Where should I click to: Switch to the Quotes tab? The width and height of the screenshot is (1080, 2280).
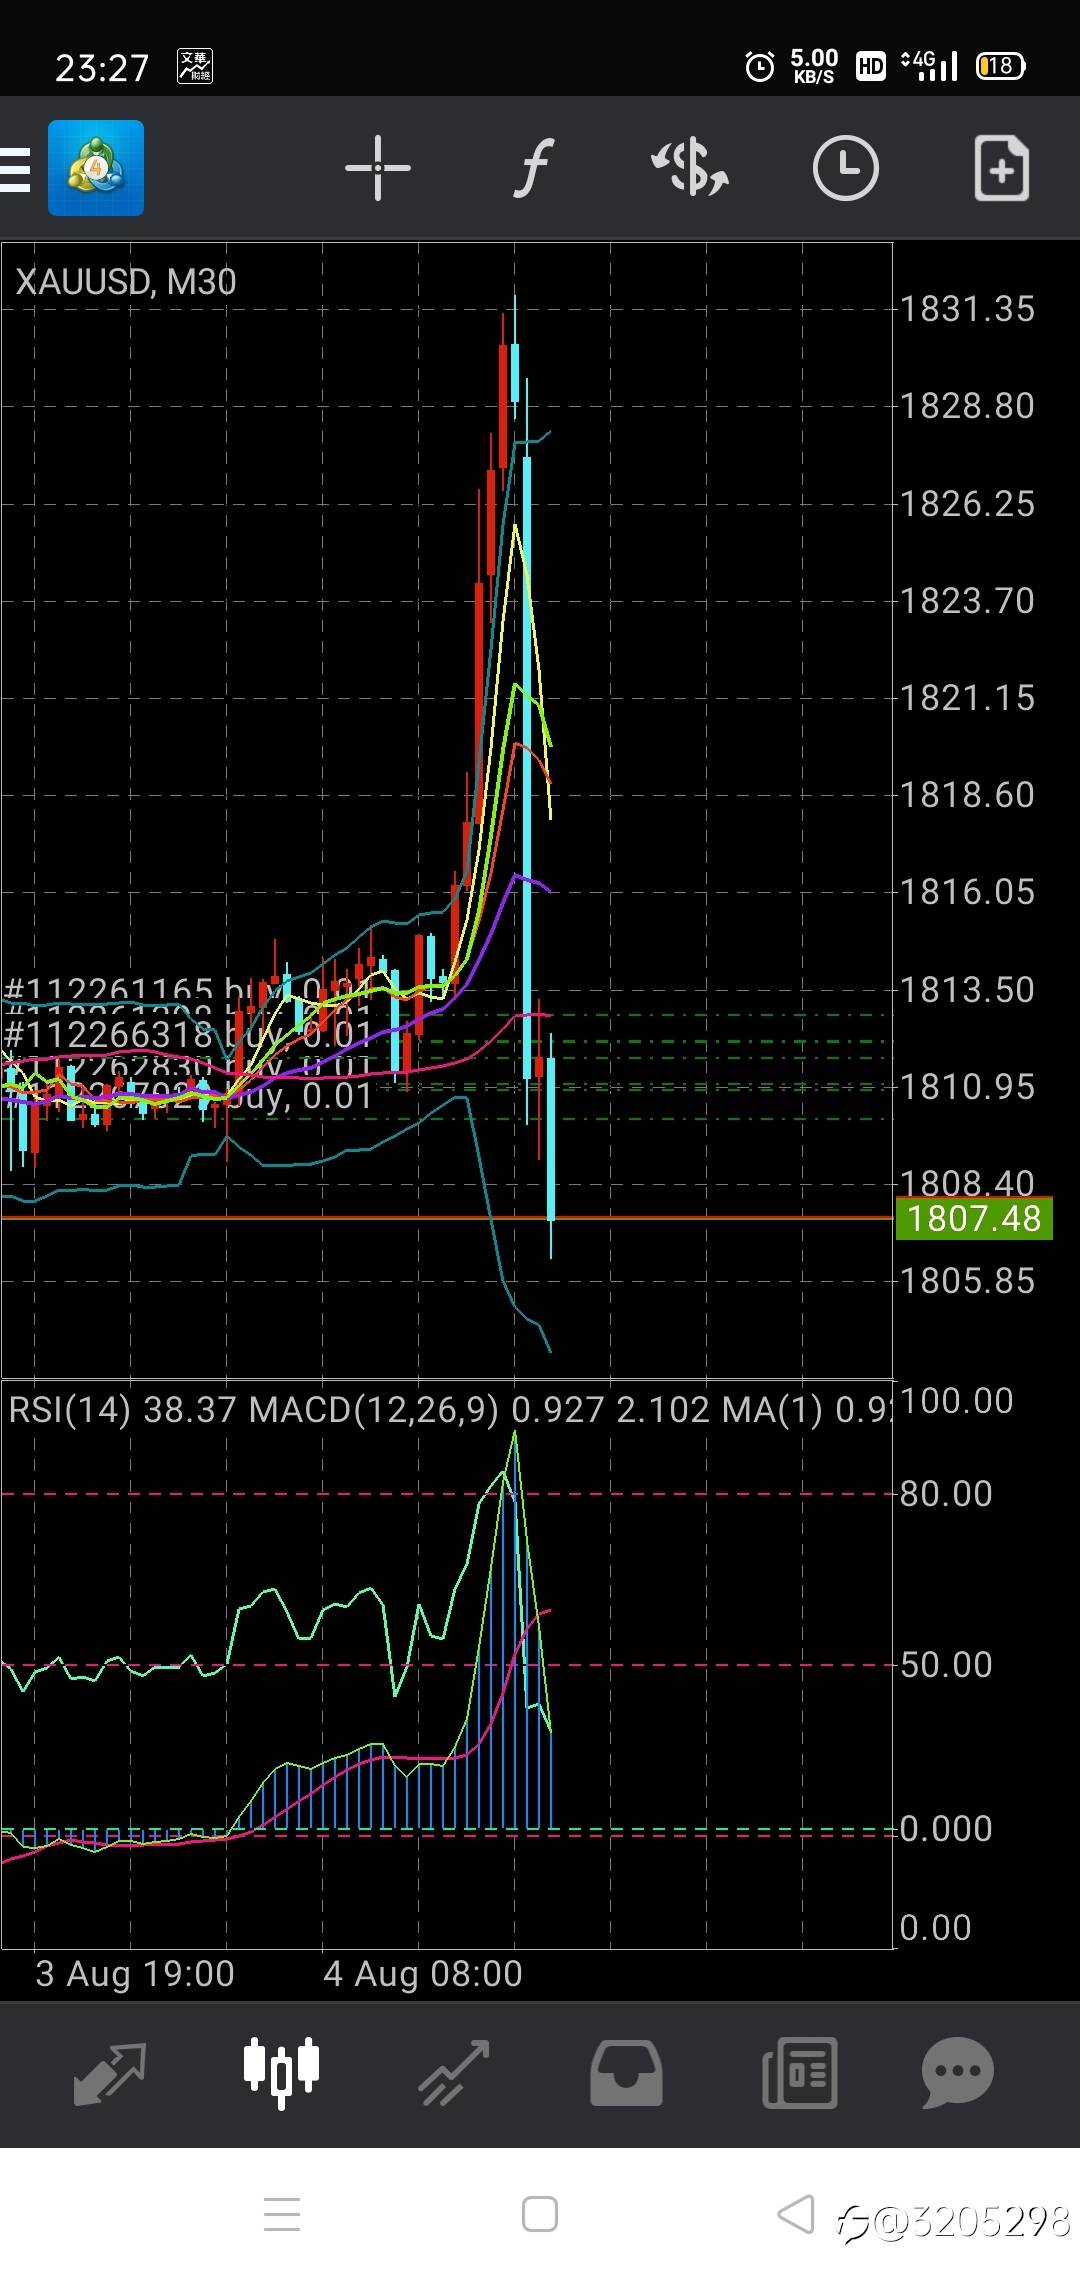coord(110,2074)
